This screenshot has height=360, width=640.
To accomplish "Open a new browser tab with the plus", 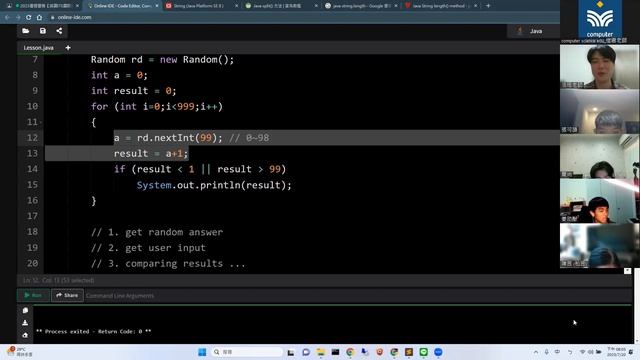I will pyautogui.click(x=488, y=6).
